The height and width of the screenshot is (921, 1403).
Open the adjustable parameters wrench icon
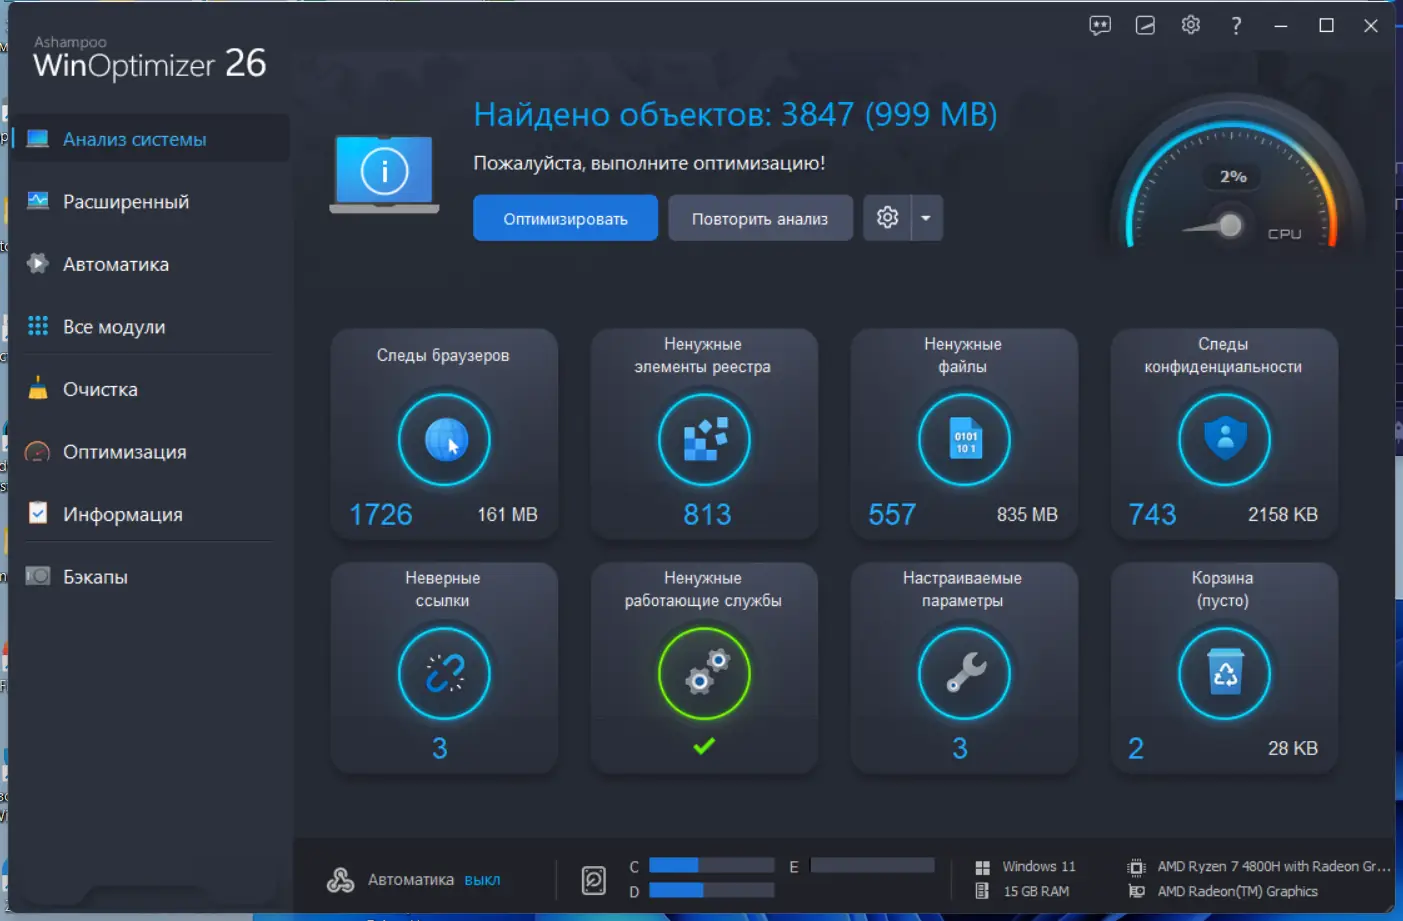pyautogui.click(x=963, y=673)
